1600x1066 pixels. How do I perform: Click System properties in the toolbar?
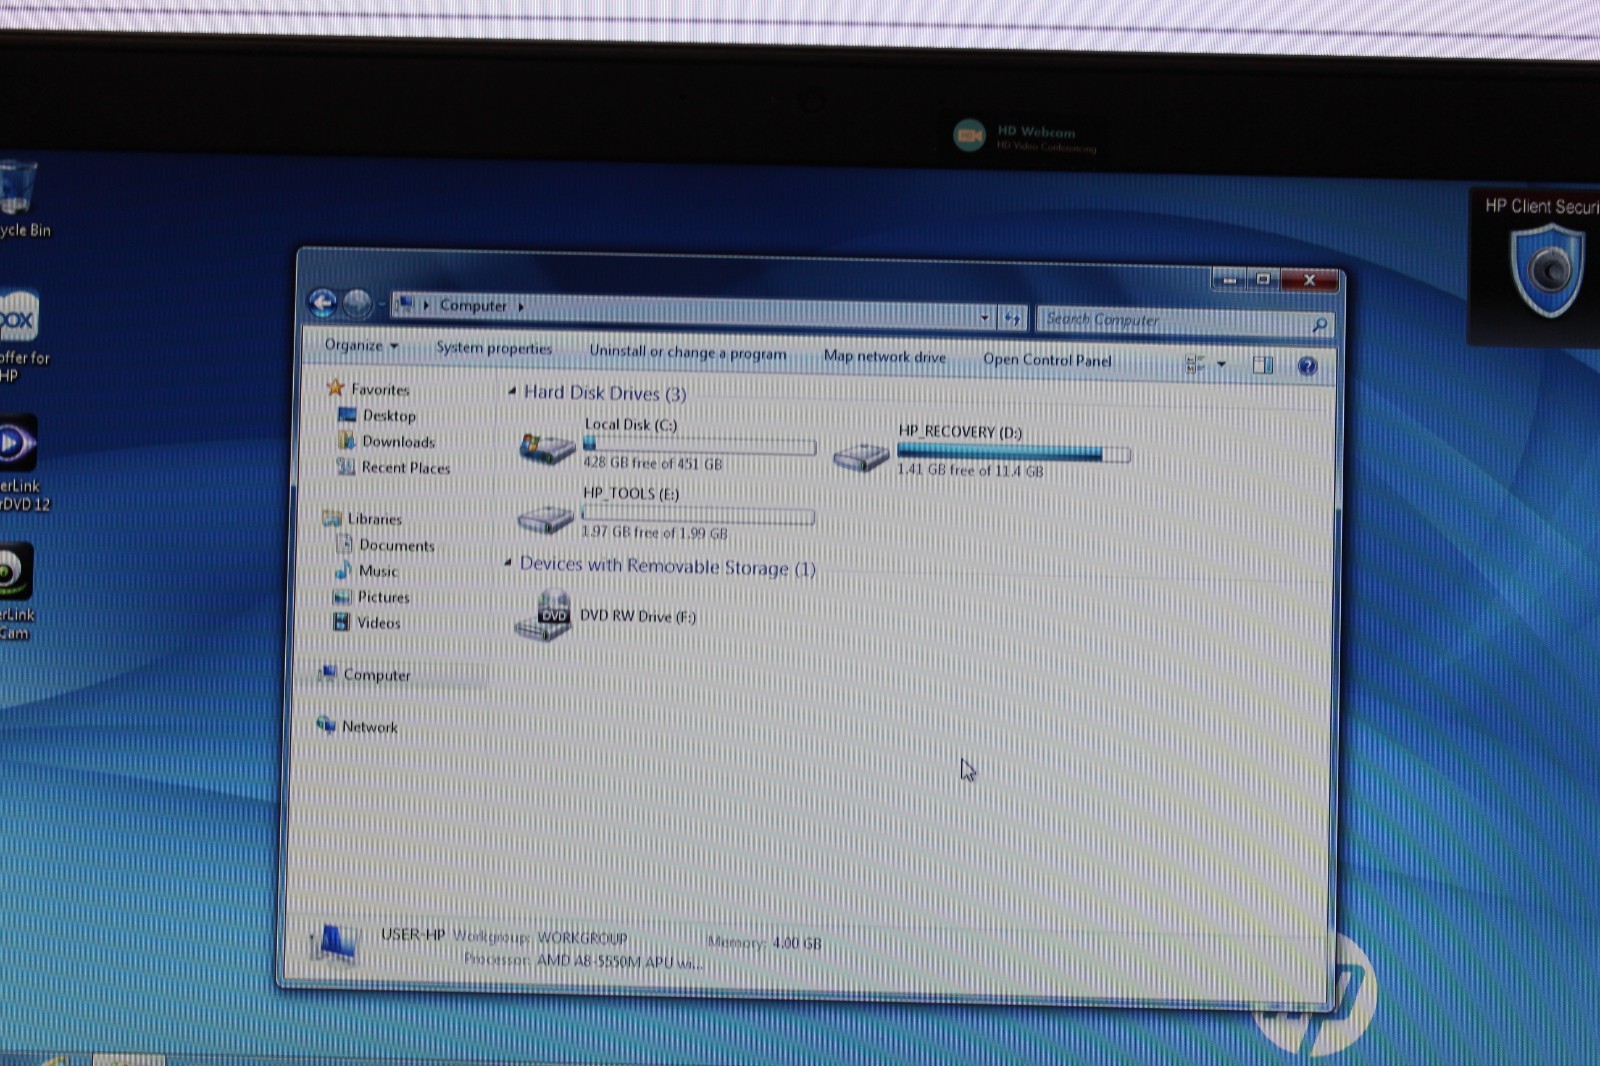coord(494,348)
